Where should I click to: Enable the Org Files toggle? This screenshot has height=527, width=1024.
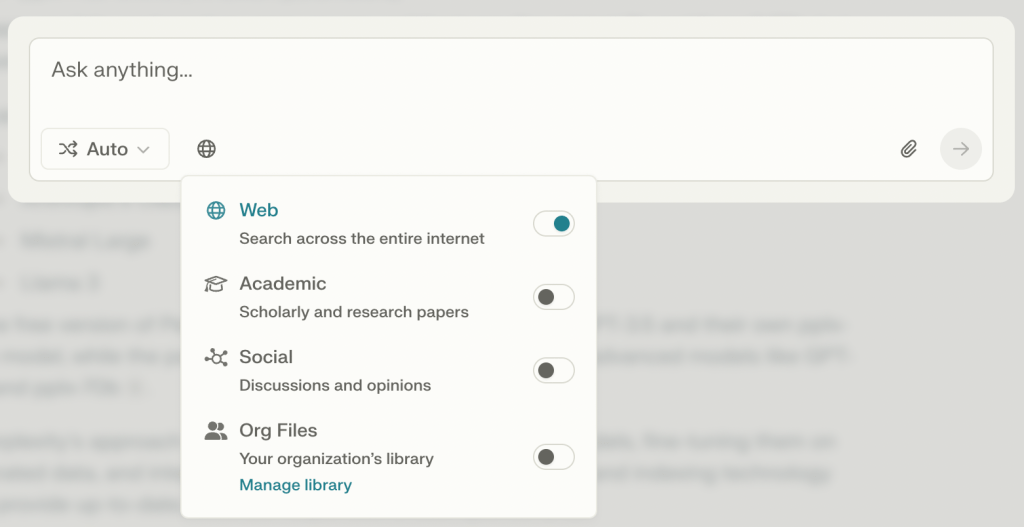(x=554, y=457)
